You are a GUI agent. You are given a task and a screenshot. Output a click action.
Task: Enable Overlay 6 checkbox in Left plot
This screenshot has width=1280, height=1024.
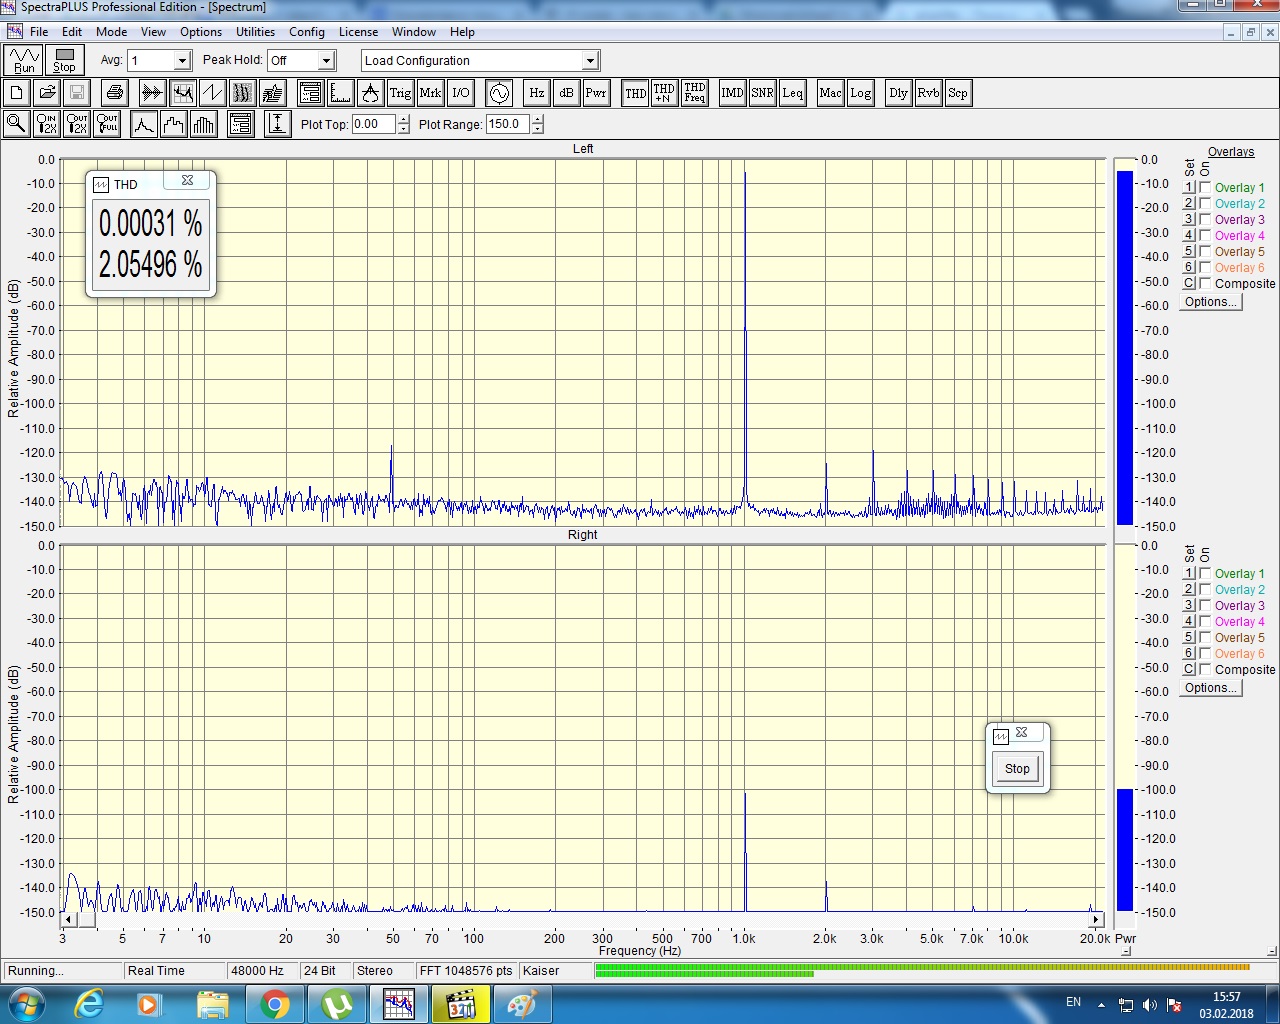(x=1205, y=267)
